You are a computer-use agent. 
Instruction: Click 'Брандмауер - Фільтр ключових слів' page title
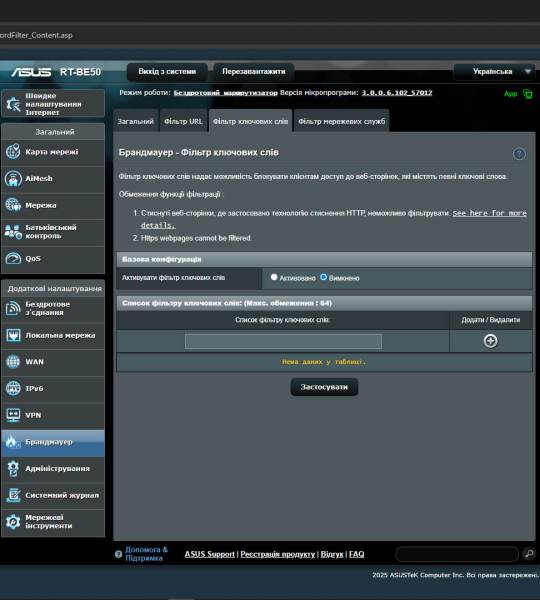point(199,152)
